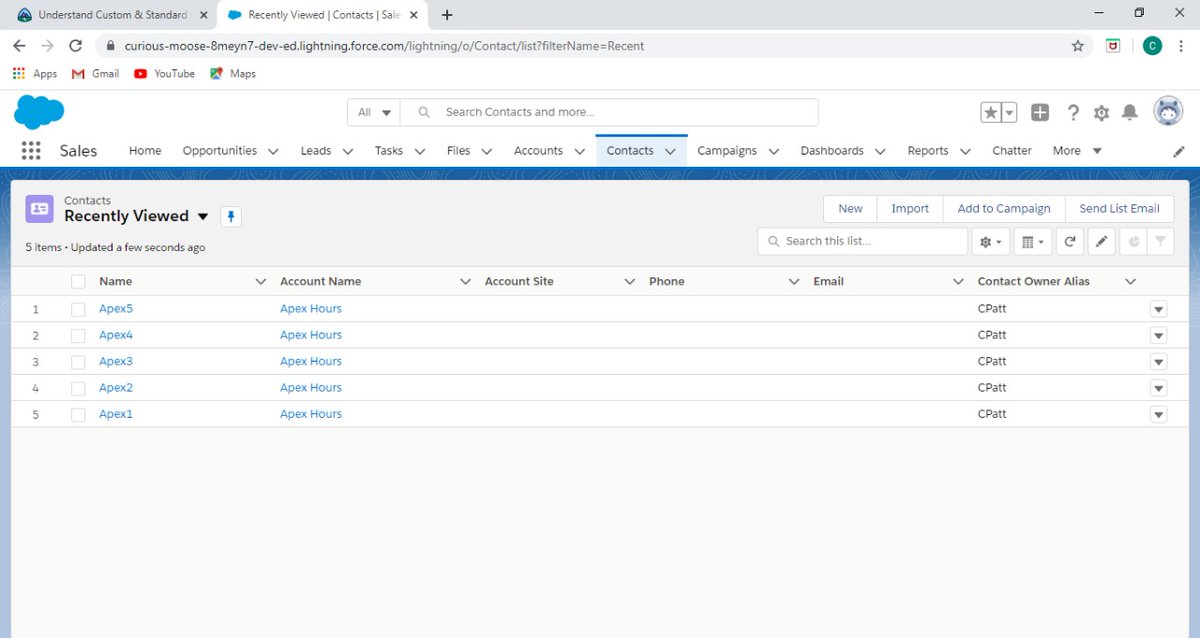The image size is (1200, 638).
Task: Expand the More navigation menu
Action: (x=1077, y=151)
